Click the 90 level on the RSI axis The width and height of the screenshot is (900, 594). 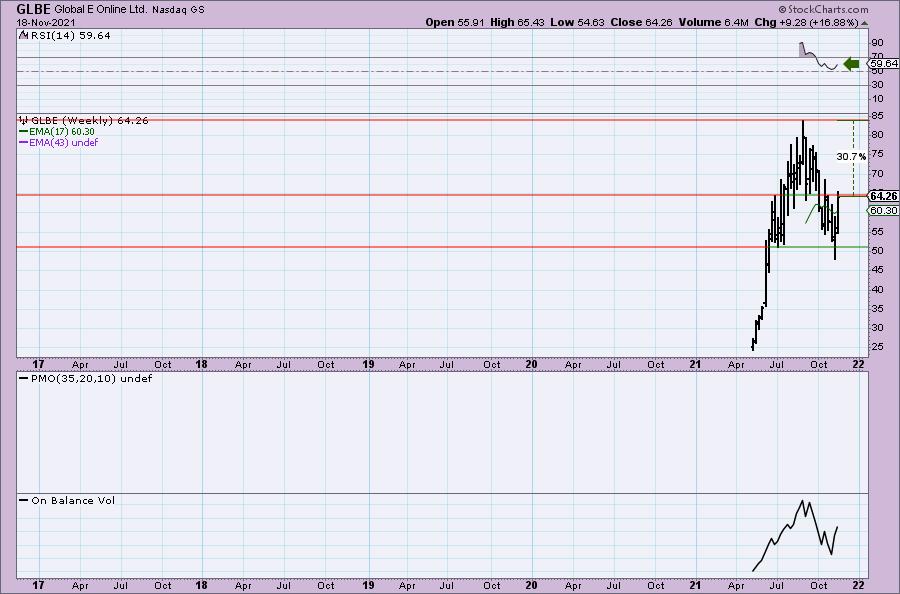coord(877,42)
